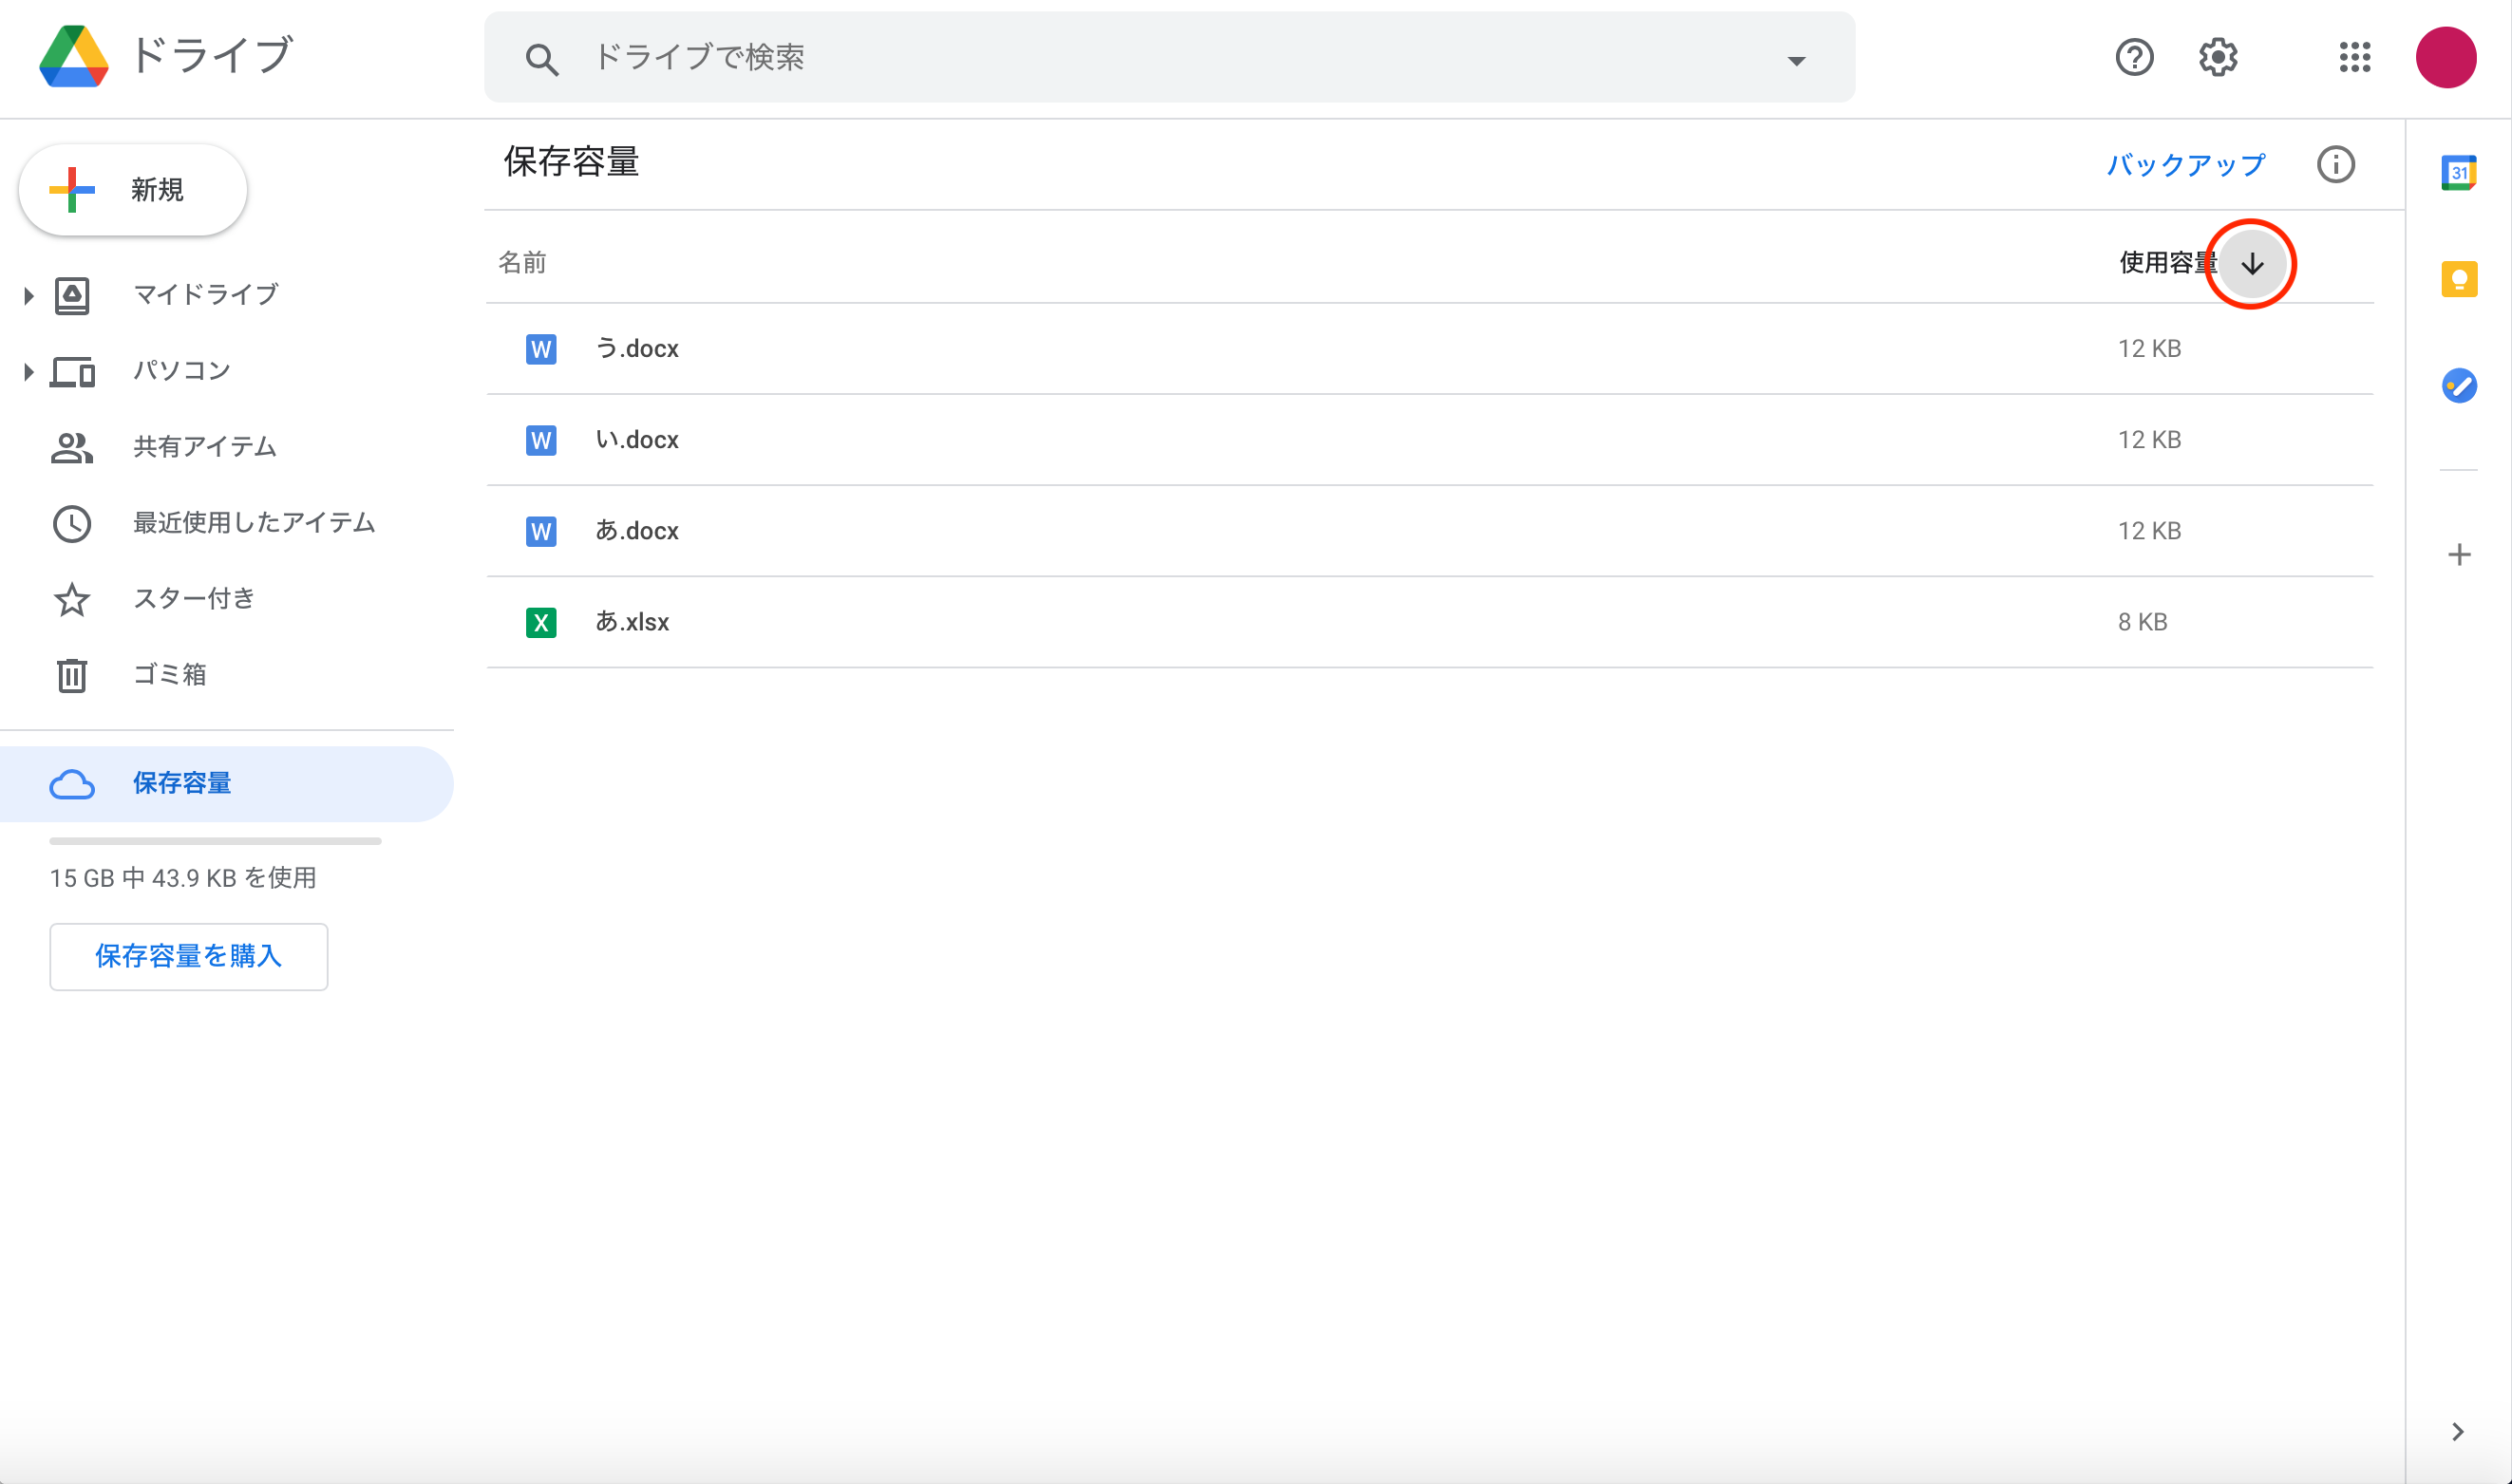Click the Word icon of う.docx
Screen dimensions: 2512x1484
tap(541, 349)
